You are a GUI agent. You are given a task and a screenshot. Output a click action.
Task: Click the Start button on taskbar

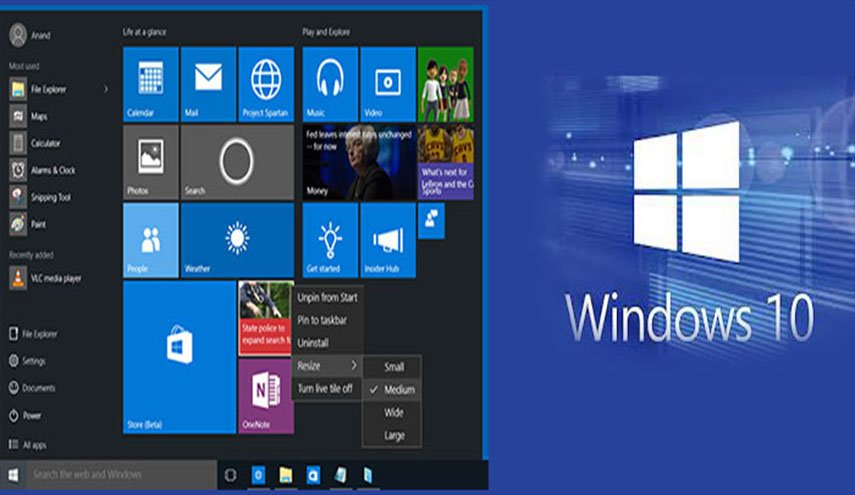pyautogui.click(x=13, y=475)
